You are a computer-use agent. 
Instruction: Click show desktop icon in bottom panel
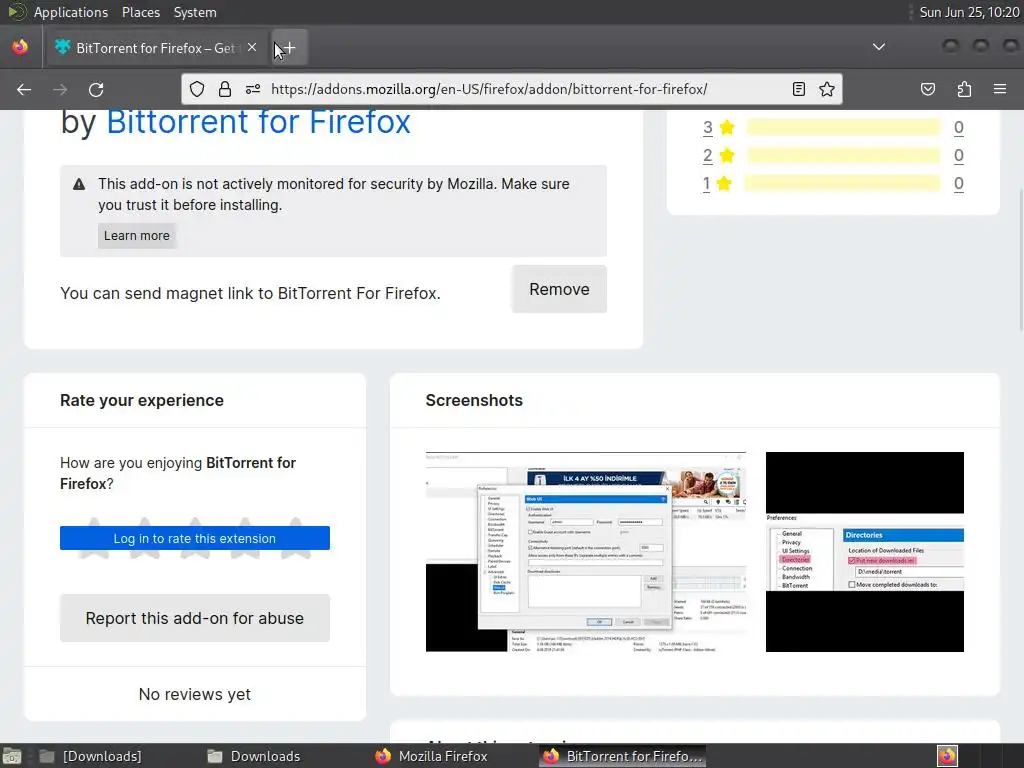click(x=12, y=756)
